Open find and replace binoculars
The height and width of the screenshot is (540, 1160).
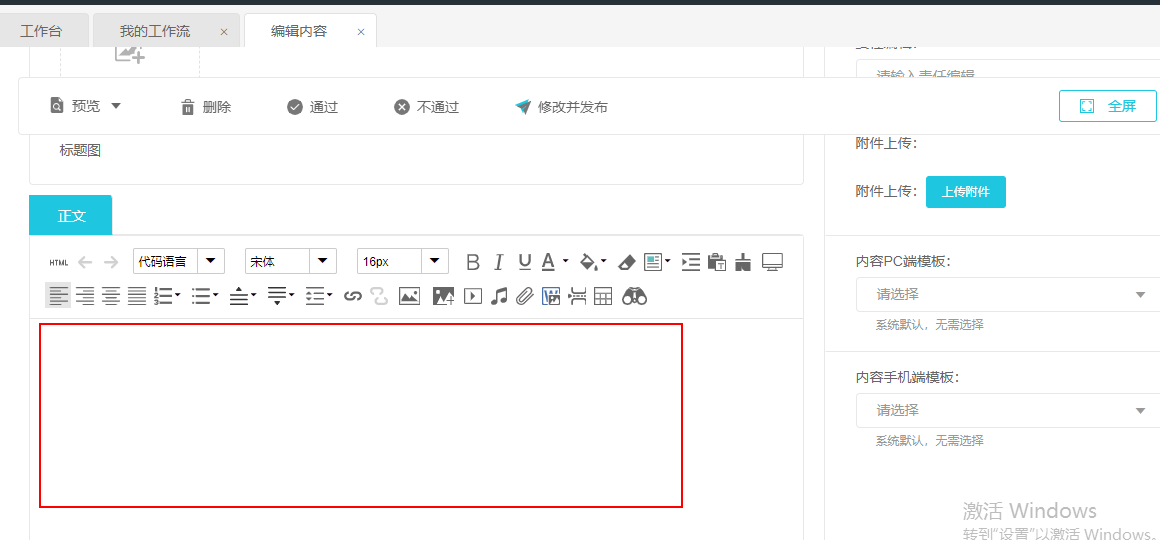(635, 297)
